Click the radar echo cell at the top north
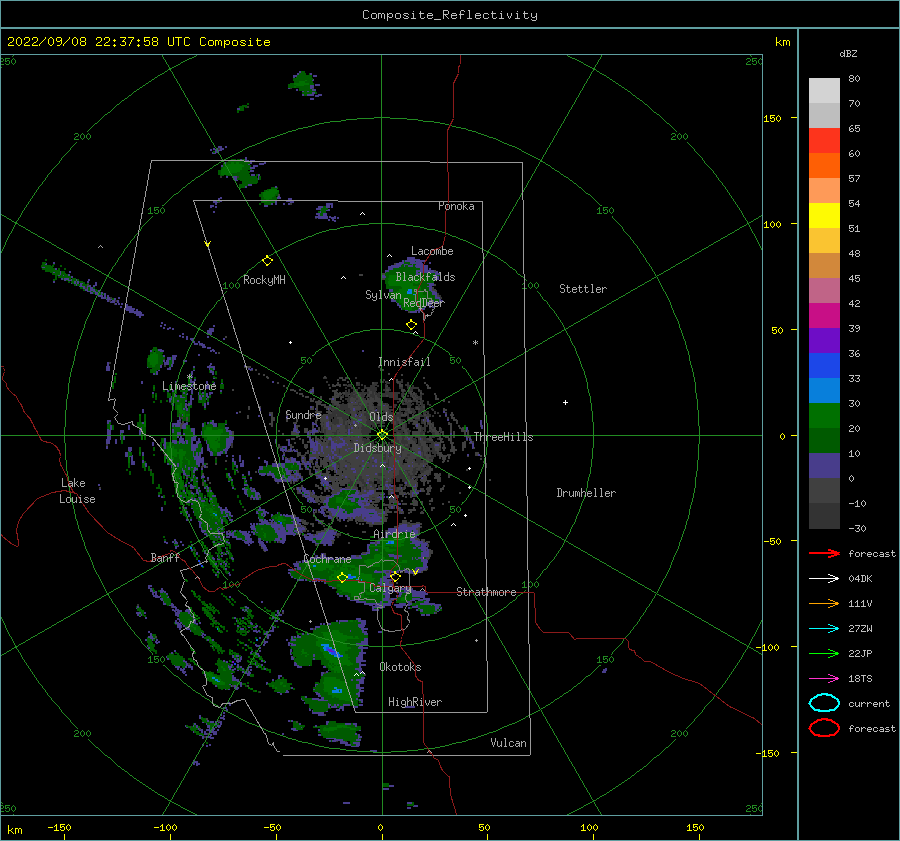Image resolution: width=900 pixels, height=841 pixels. point(302,84)
